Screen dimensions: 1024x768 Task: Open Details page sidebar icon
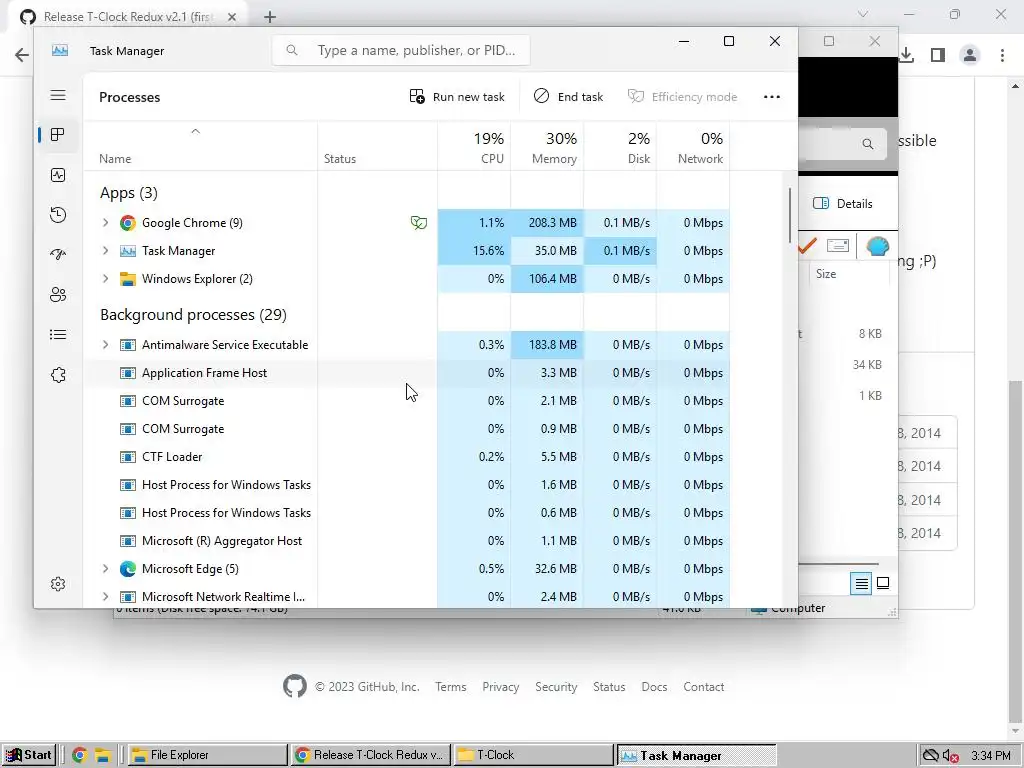coord(58,335)
